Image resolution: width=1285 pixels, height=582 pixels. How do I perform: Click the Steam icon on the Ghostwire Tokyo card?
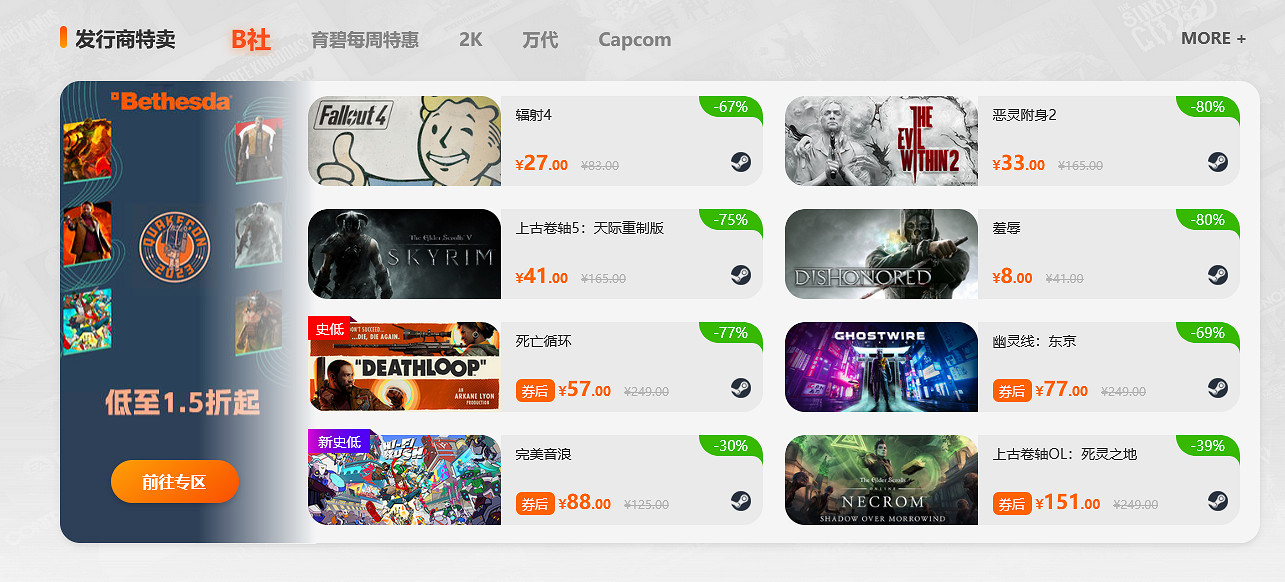click(1217, 388)
